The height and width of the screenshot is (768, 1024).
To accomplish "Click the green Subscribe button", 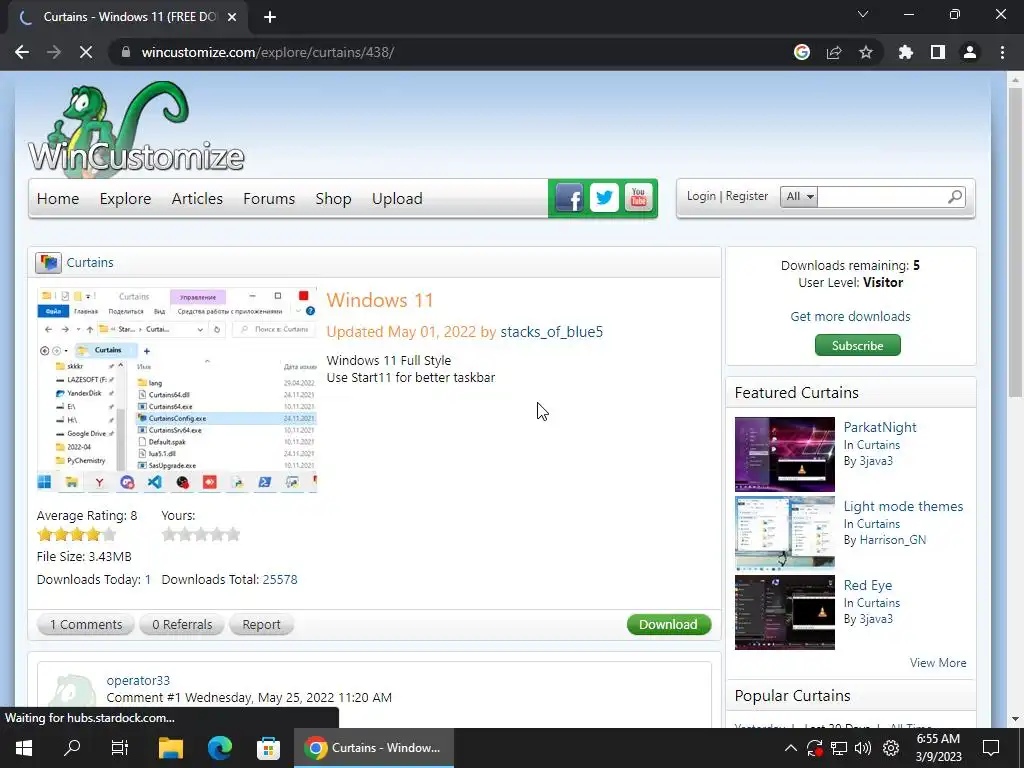I will tap(857, 345).
